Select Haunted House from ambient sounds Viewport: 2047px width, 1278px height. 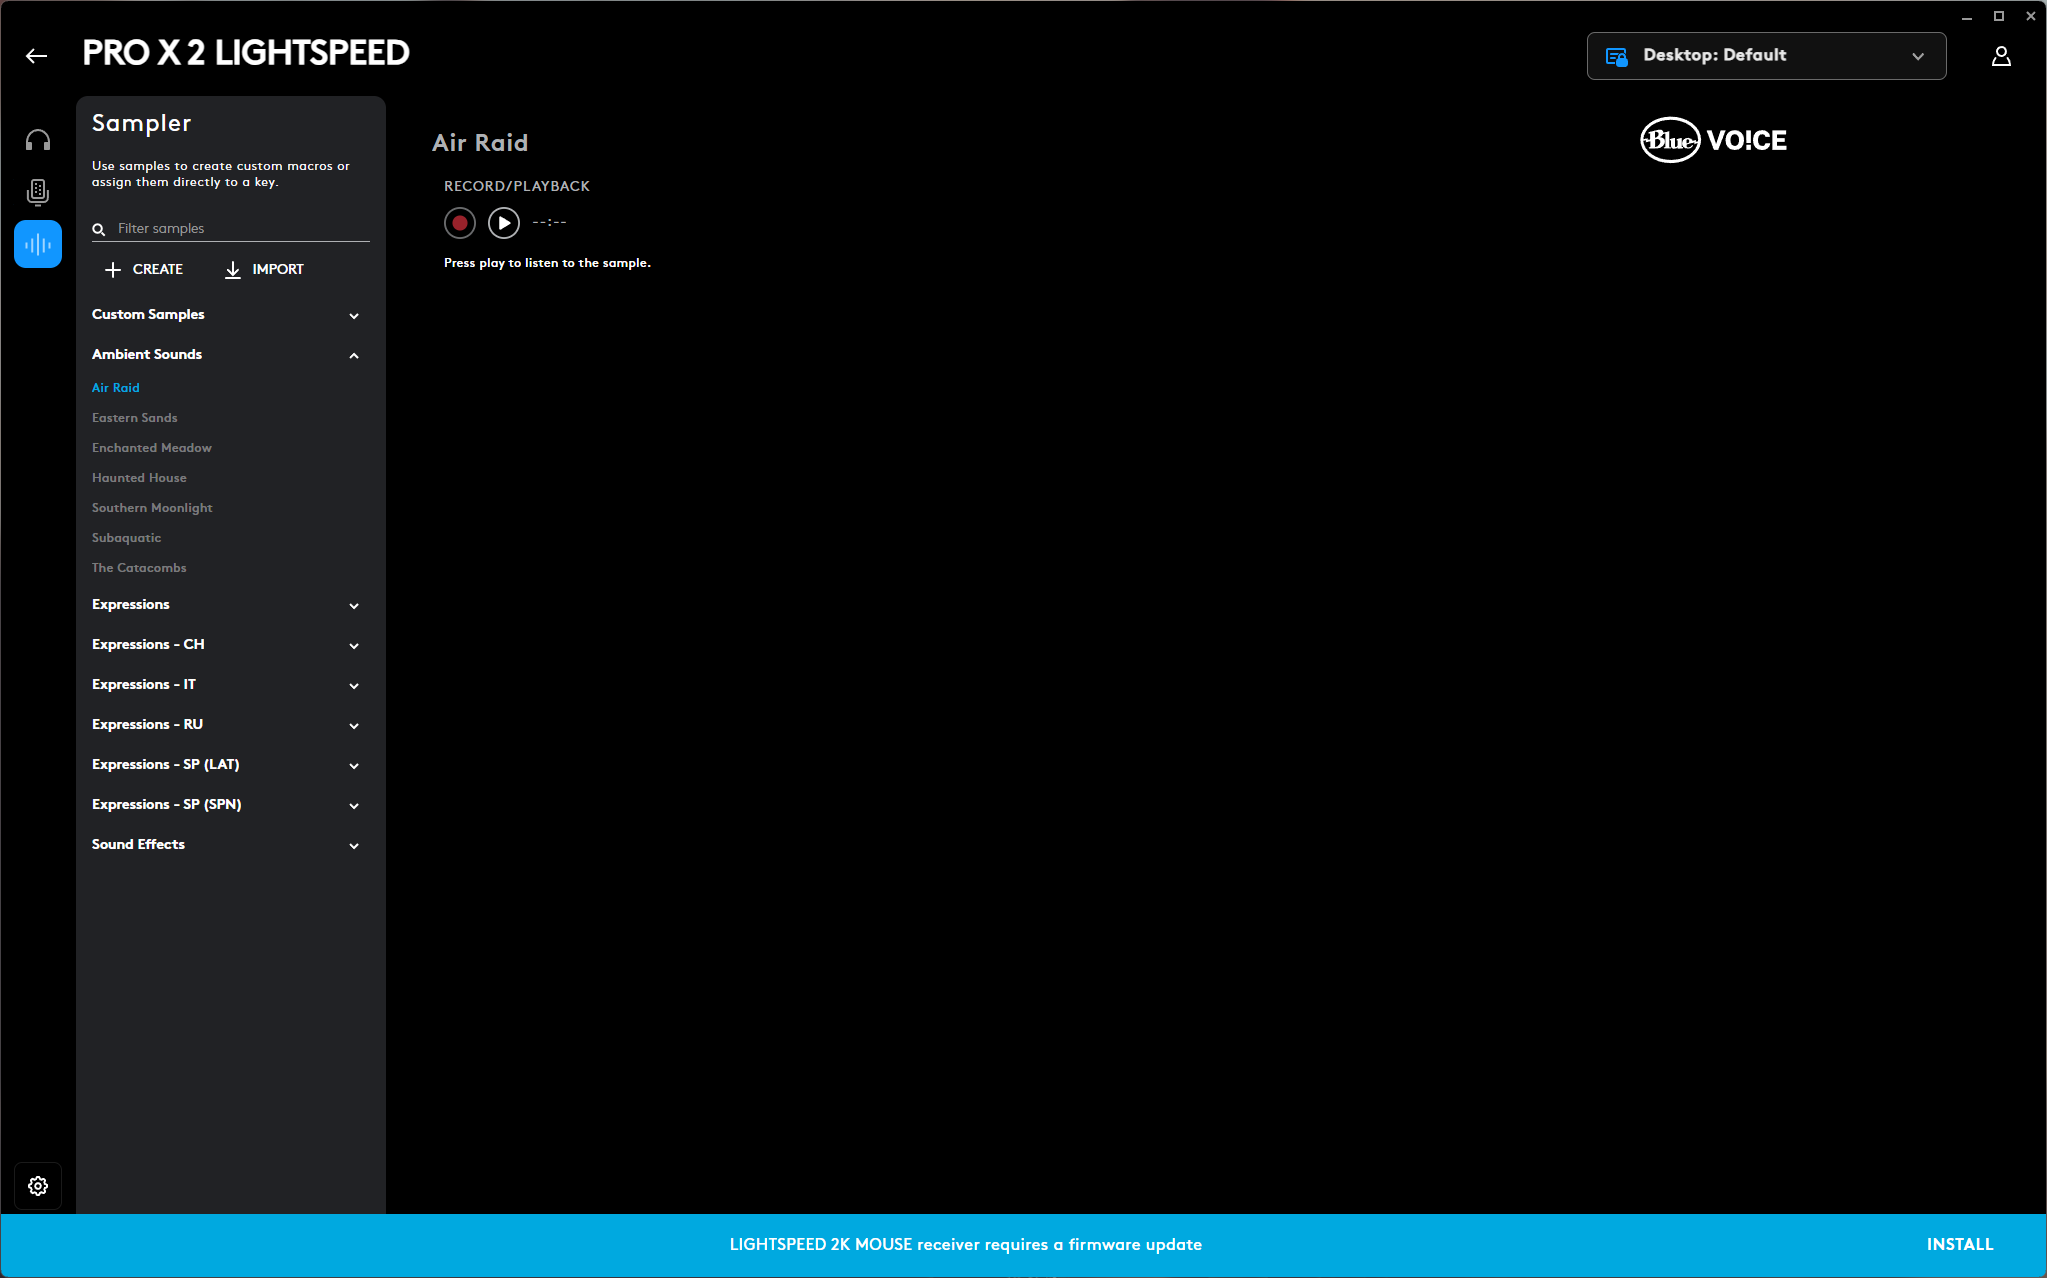point(138,477)
